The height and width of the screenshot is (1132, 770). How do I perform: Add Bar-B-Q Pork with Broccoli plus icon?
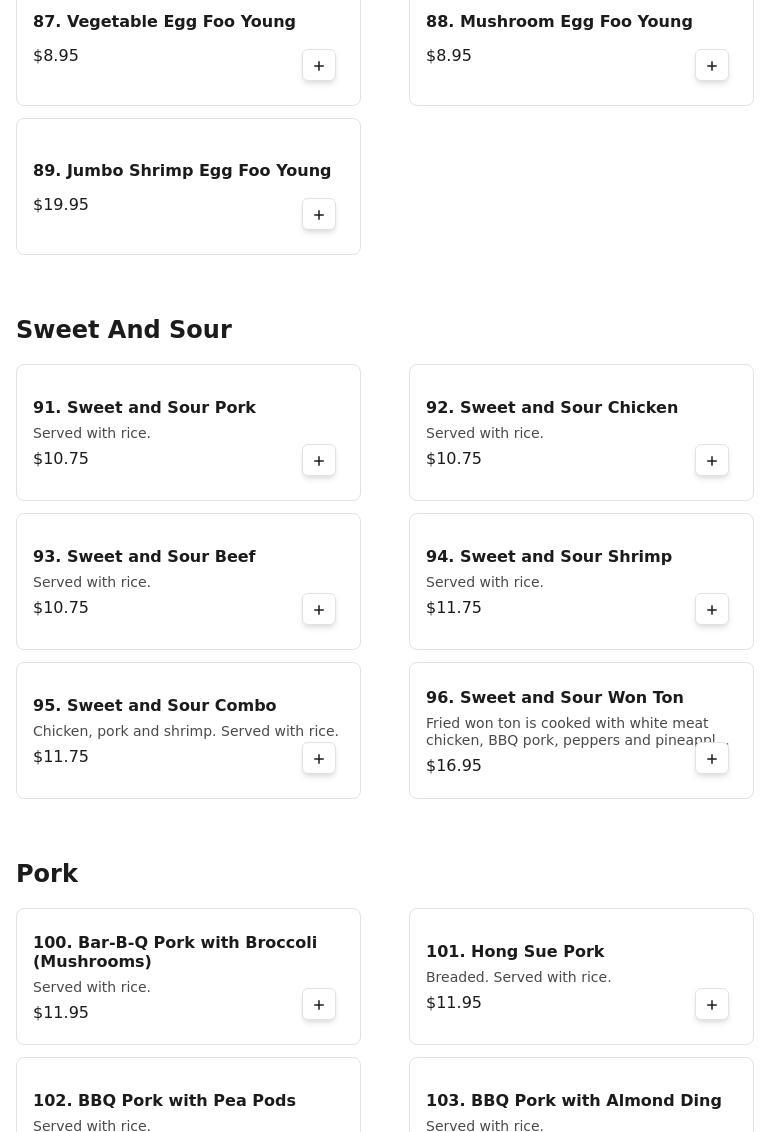tap(319, 1004)
